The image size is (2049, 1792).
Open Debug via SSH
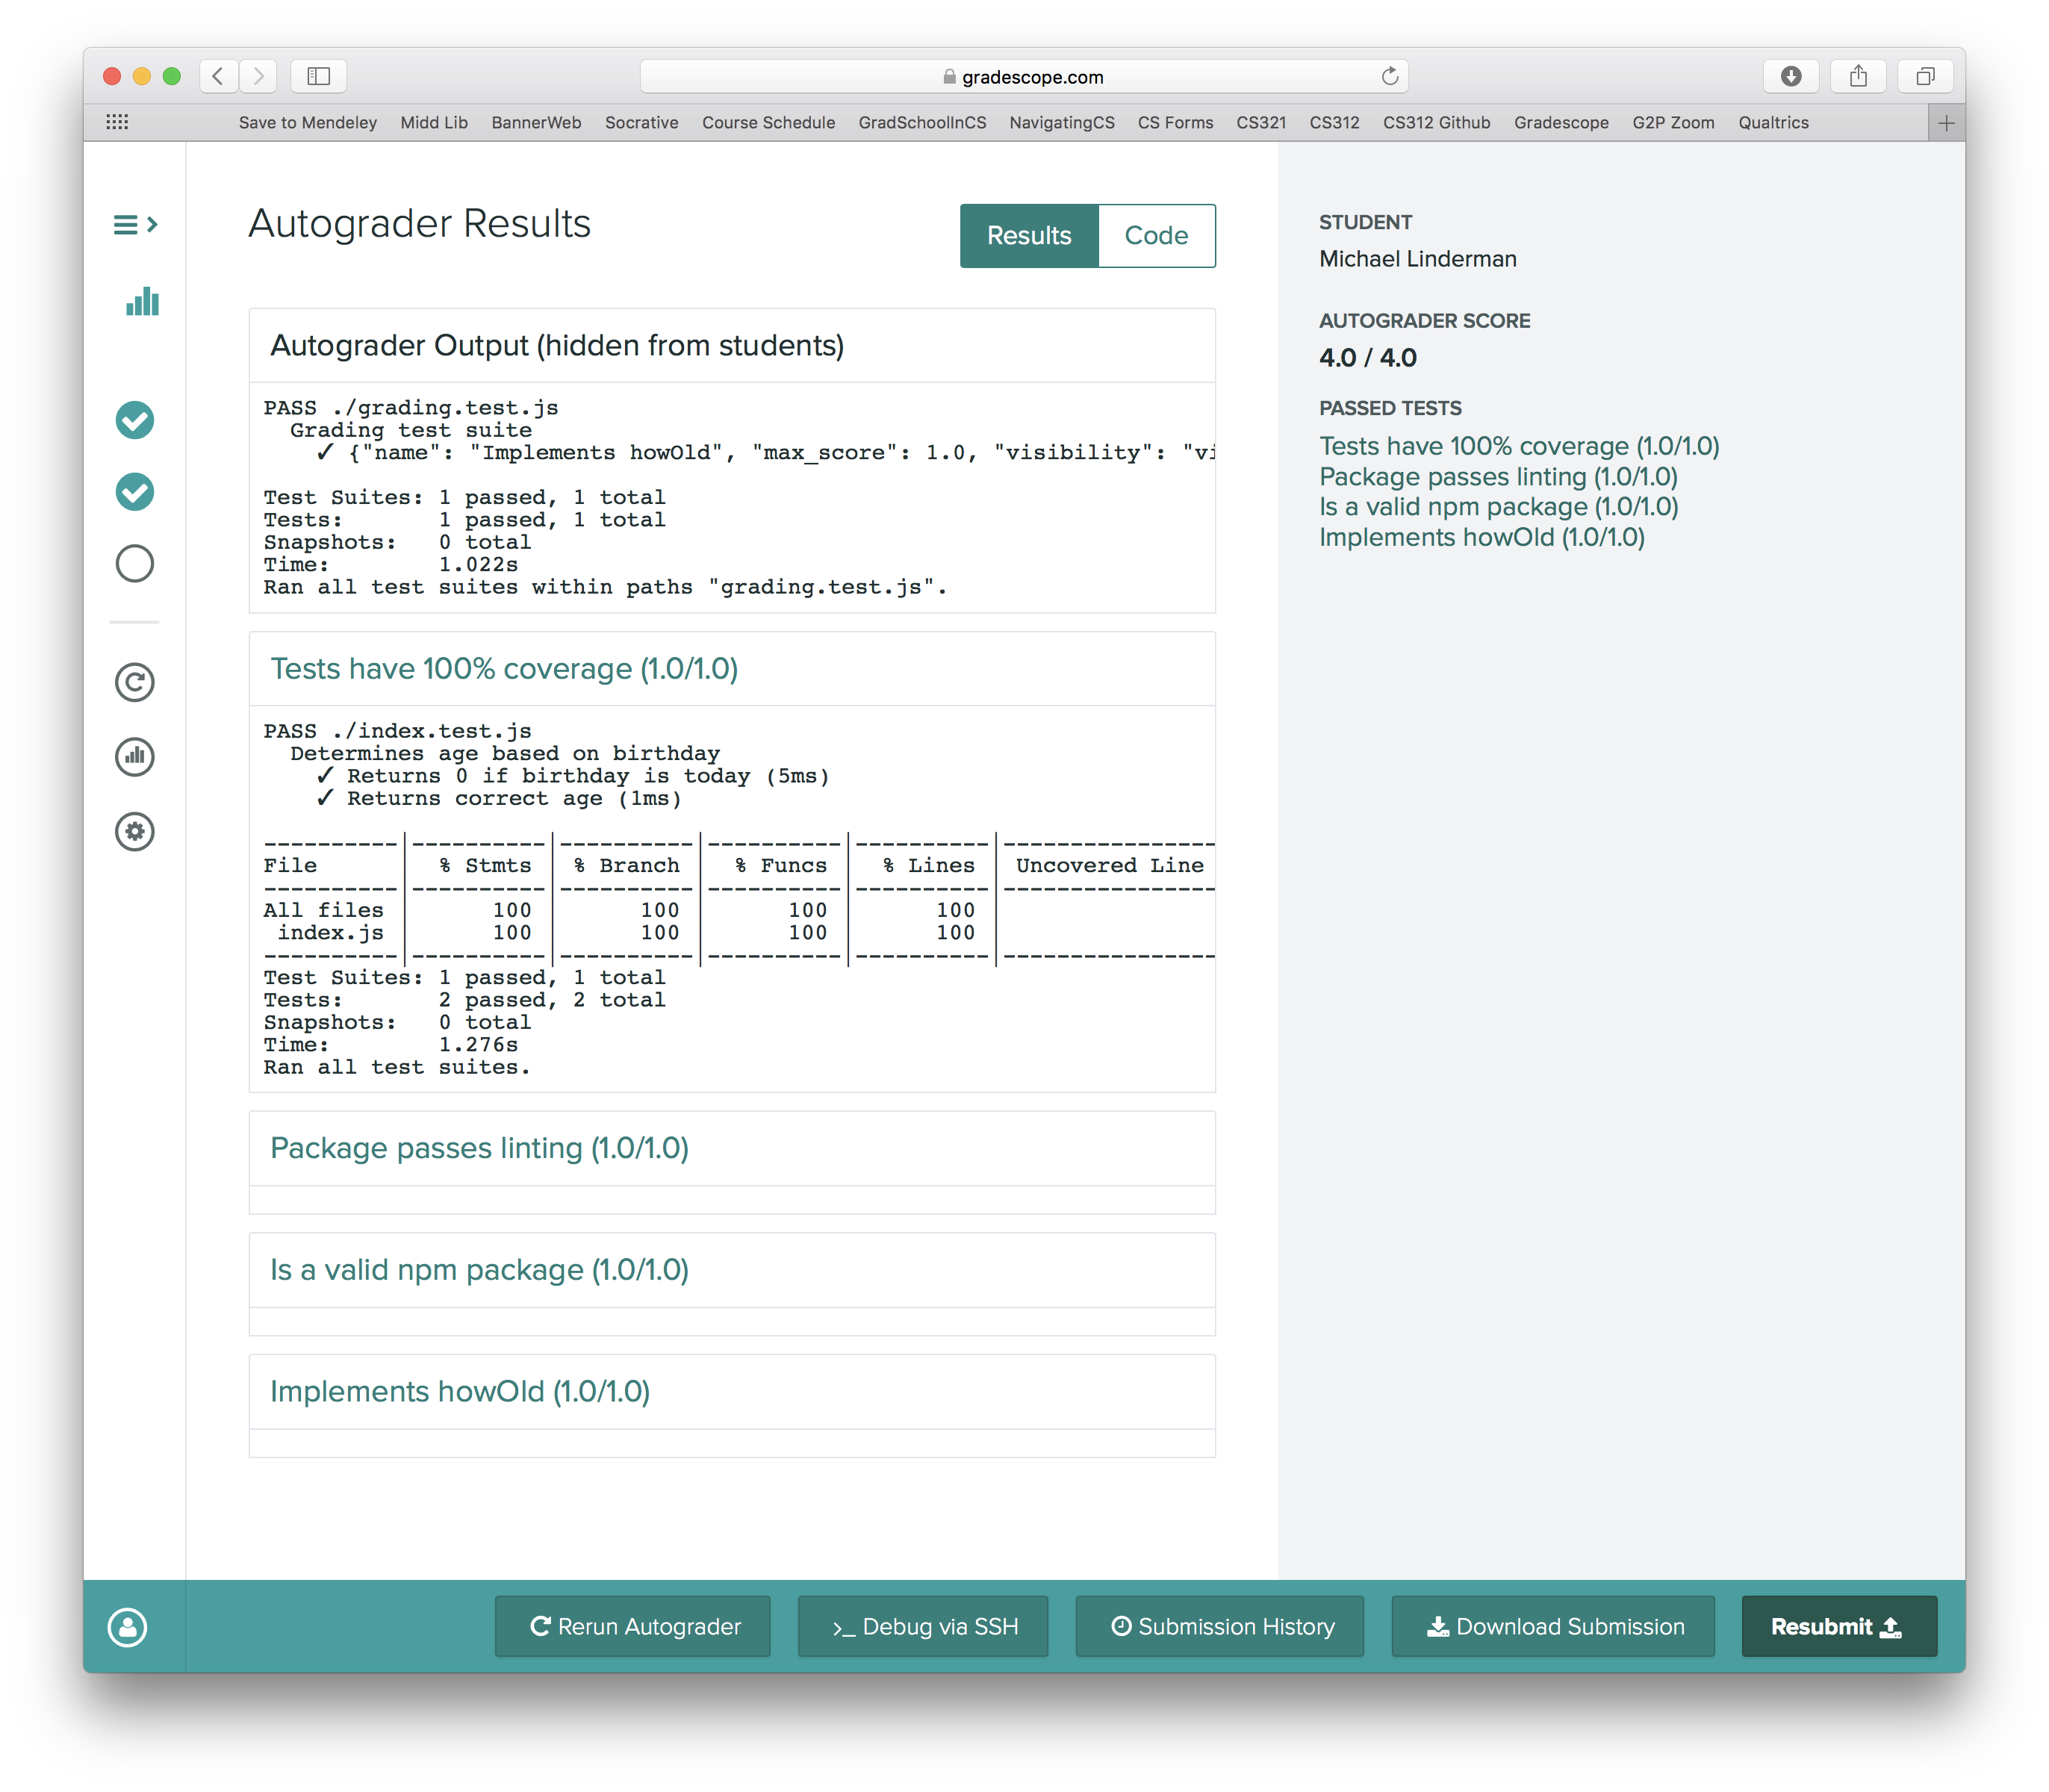923,1627
